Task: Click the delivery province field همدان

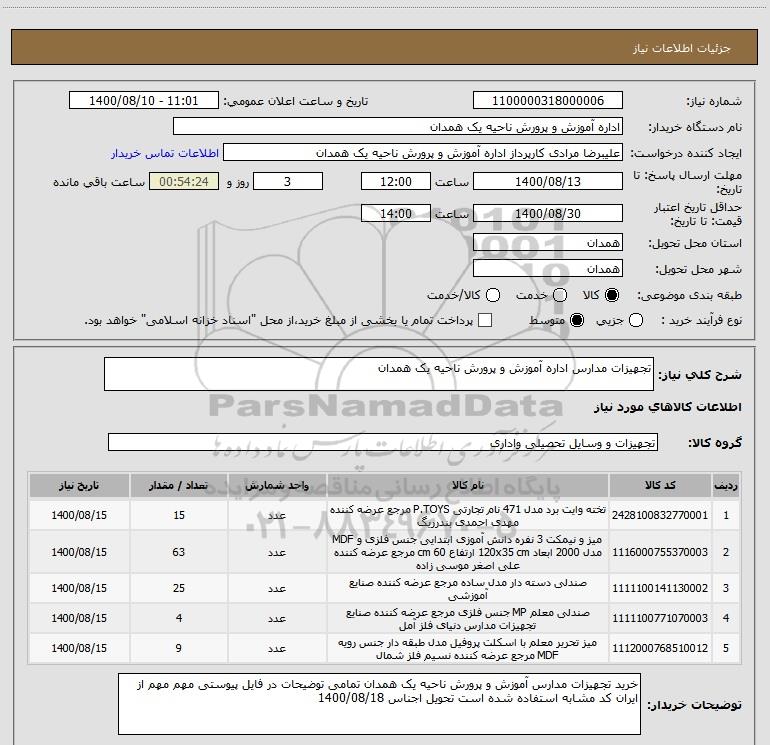Action: coord(548,243)
